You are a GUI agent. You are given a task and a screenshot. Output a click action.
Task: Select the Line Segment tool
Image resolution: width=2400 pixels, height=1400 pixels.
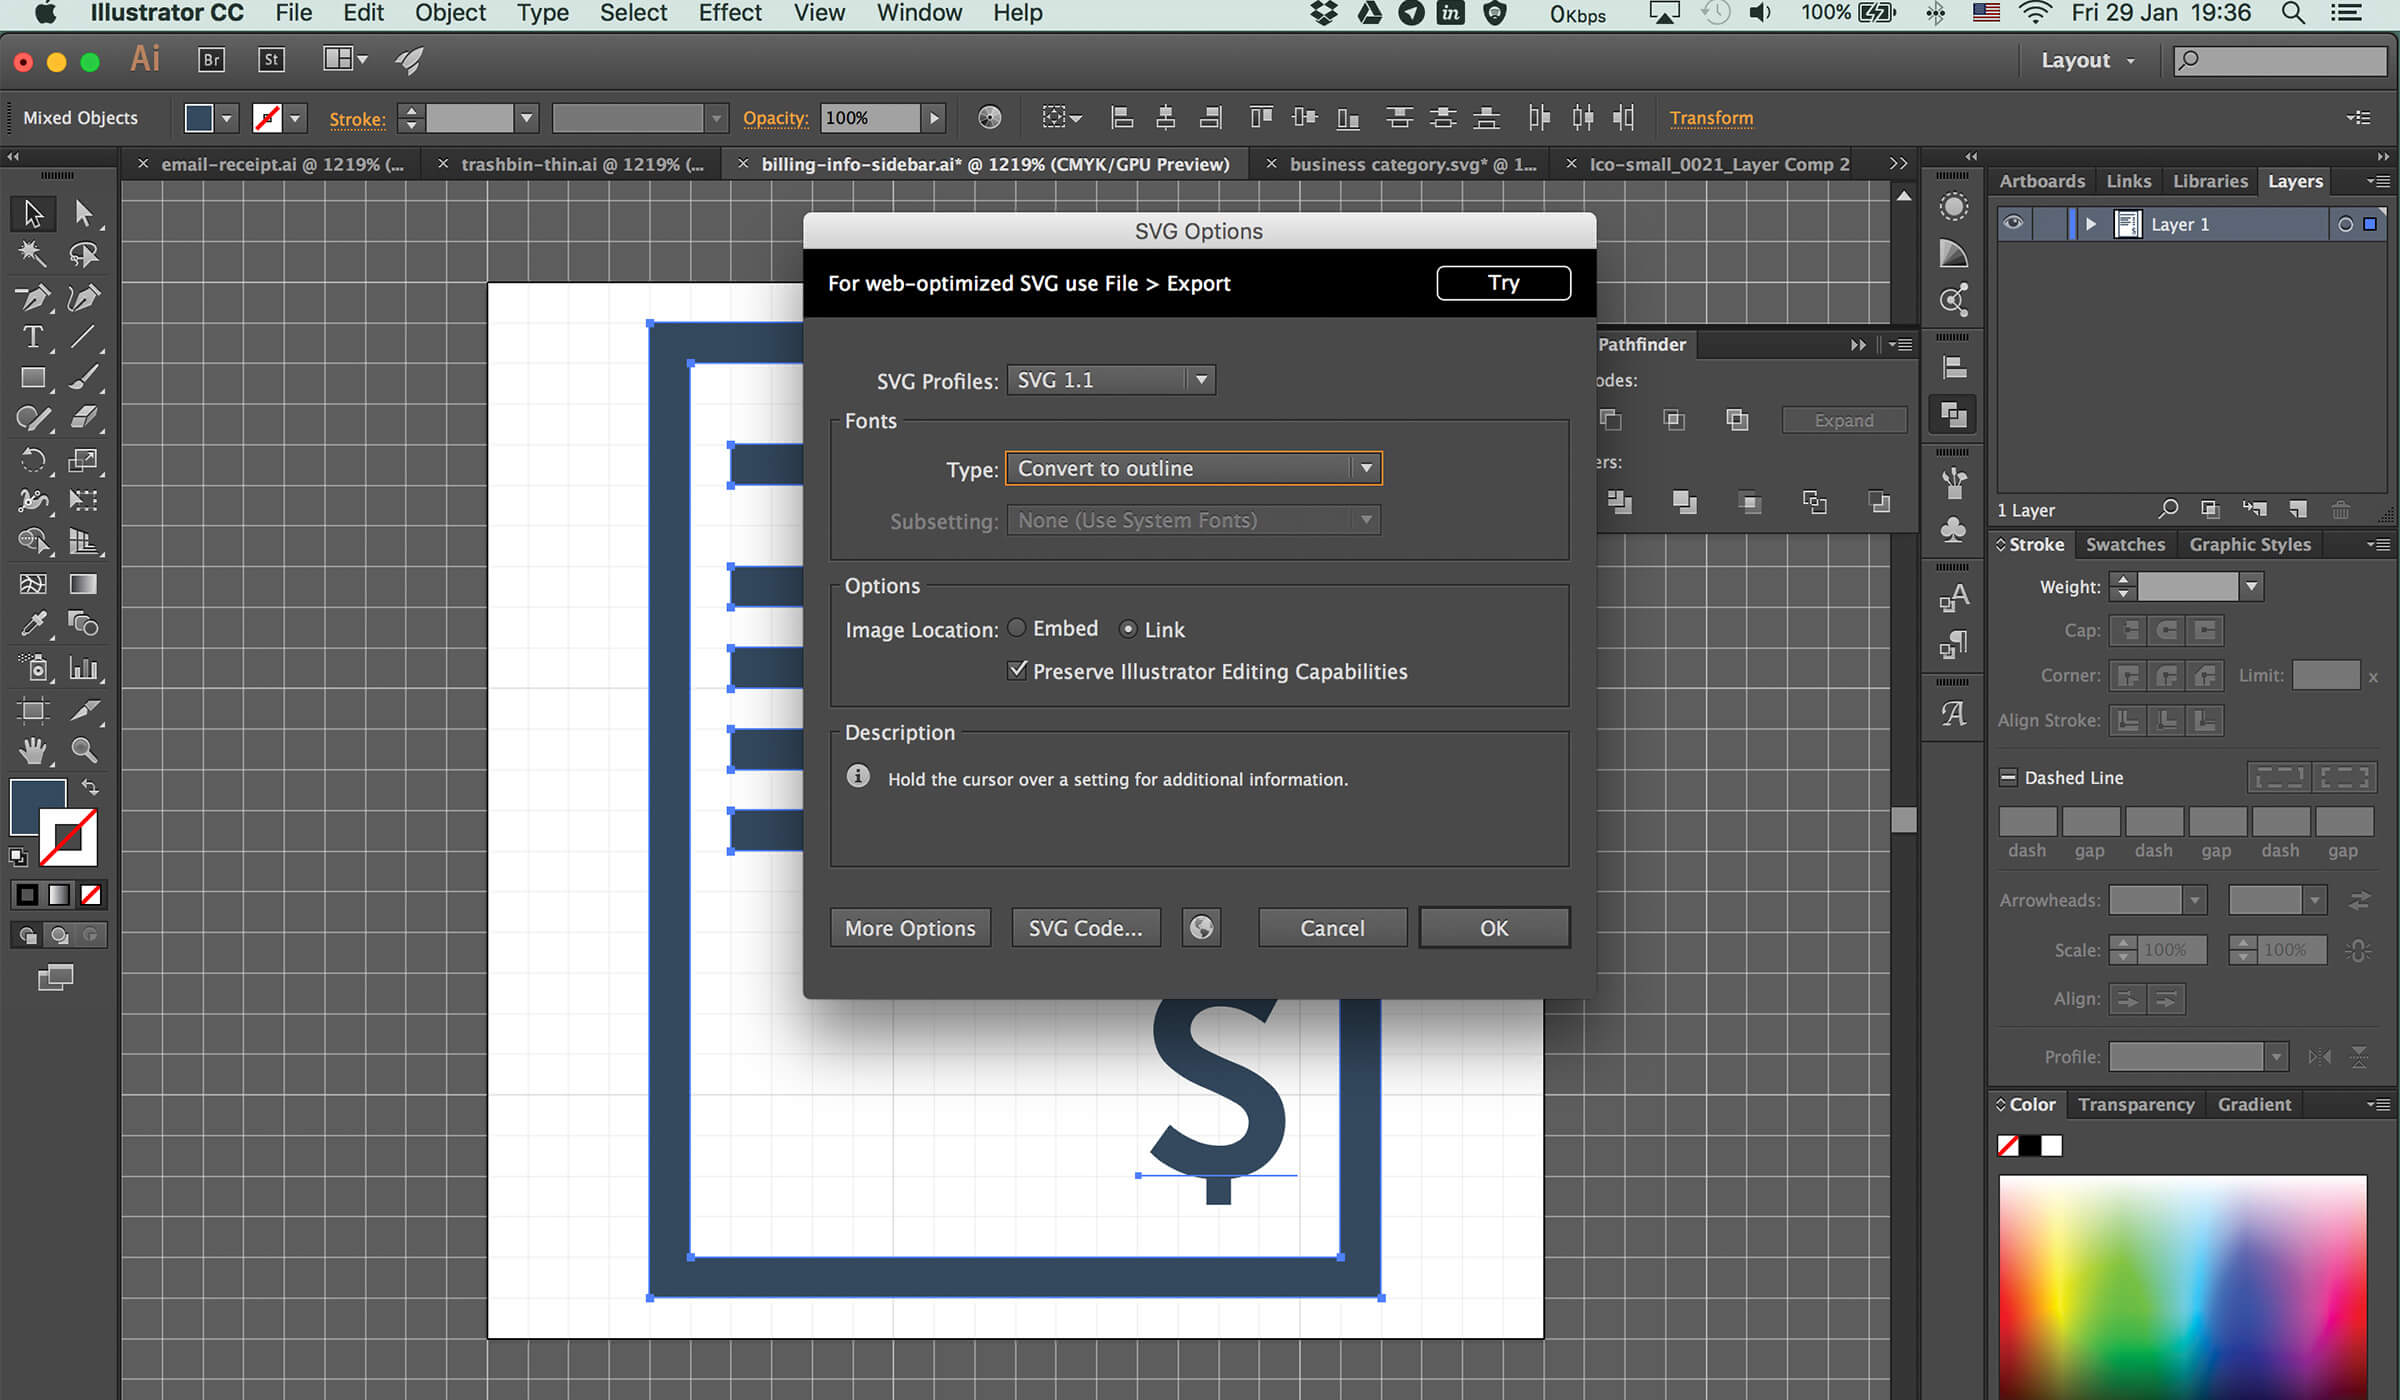[x=83, y=337]
